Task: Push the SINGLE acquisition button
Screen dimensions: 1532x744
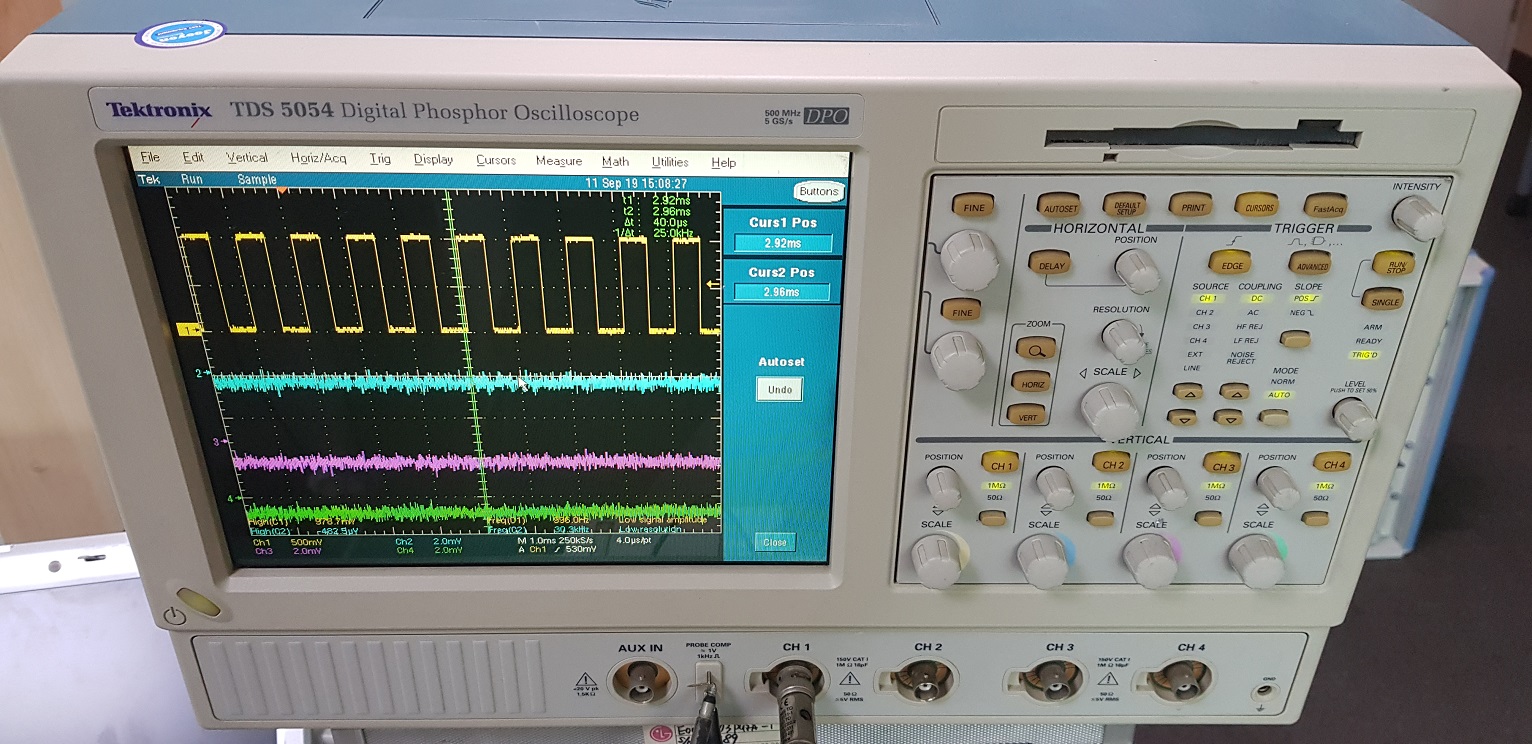Action: point(1385,301)
